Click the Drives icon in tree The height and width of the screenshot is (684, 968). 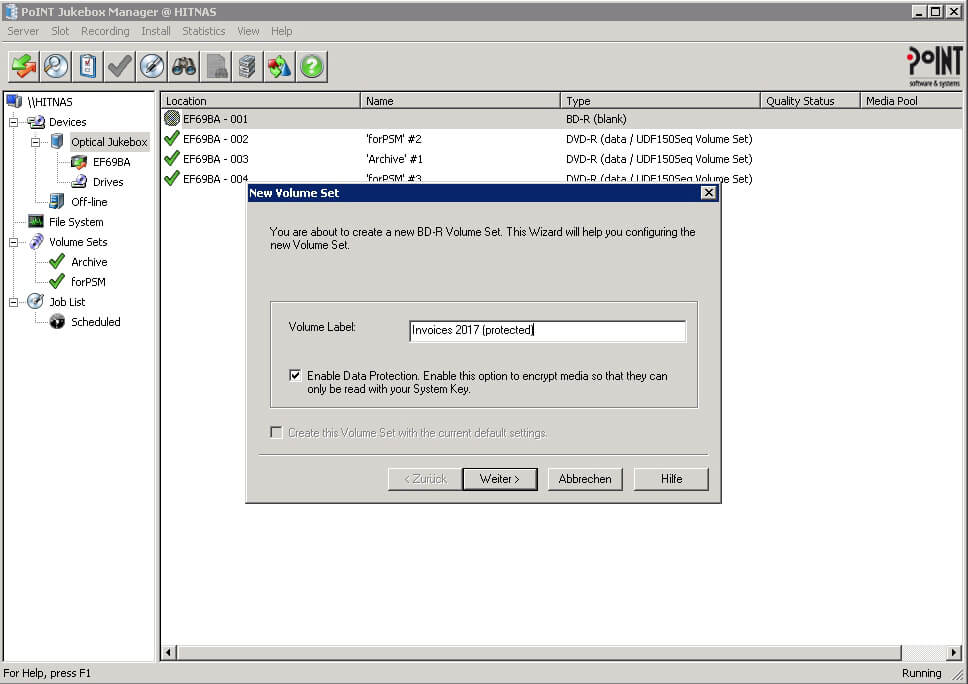[x=79, y=181]
